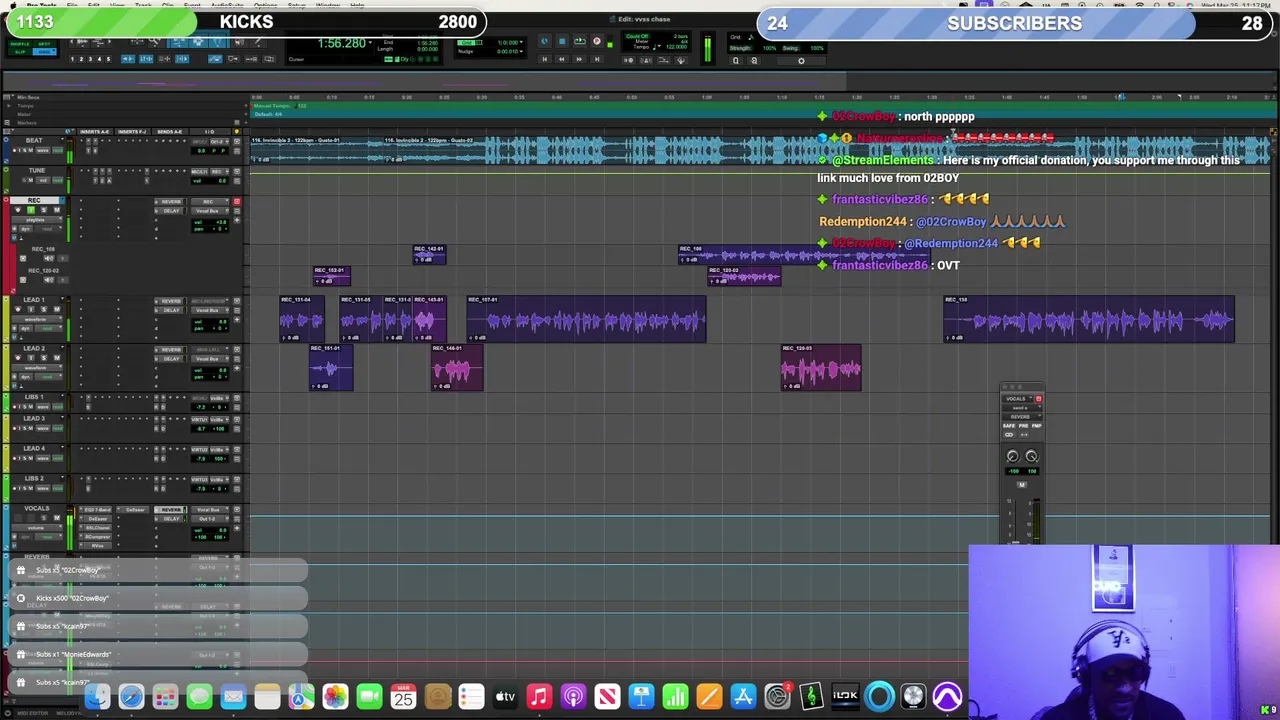Screen dimensions: 1280x720
Task: Click the Rewind transport button
Action: click(561, 59)
